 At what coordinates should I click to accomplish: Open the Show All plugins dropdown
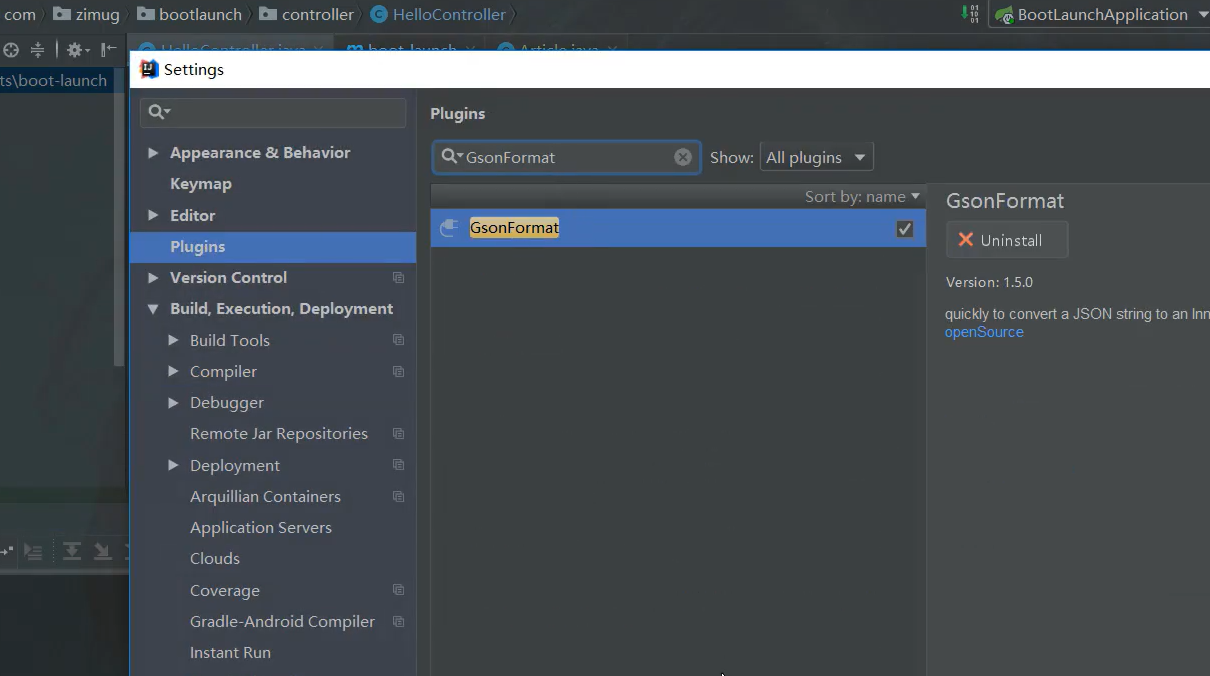(x=817, y=157)
